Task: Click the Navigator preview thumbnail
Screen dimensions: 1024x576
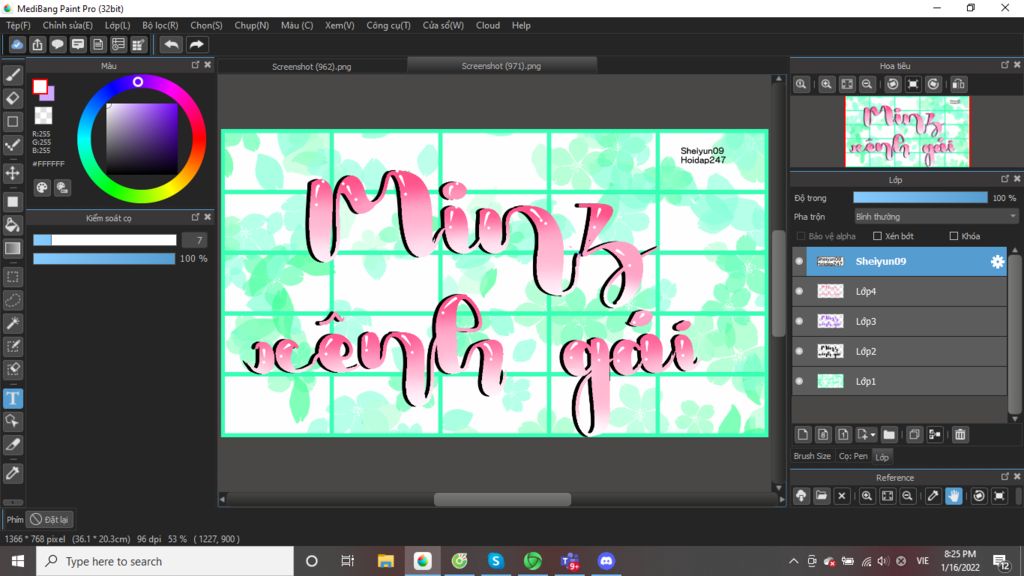Action: (x=907, y=131)
